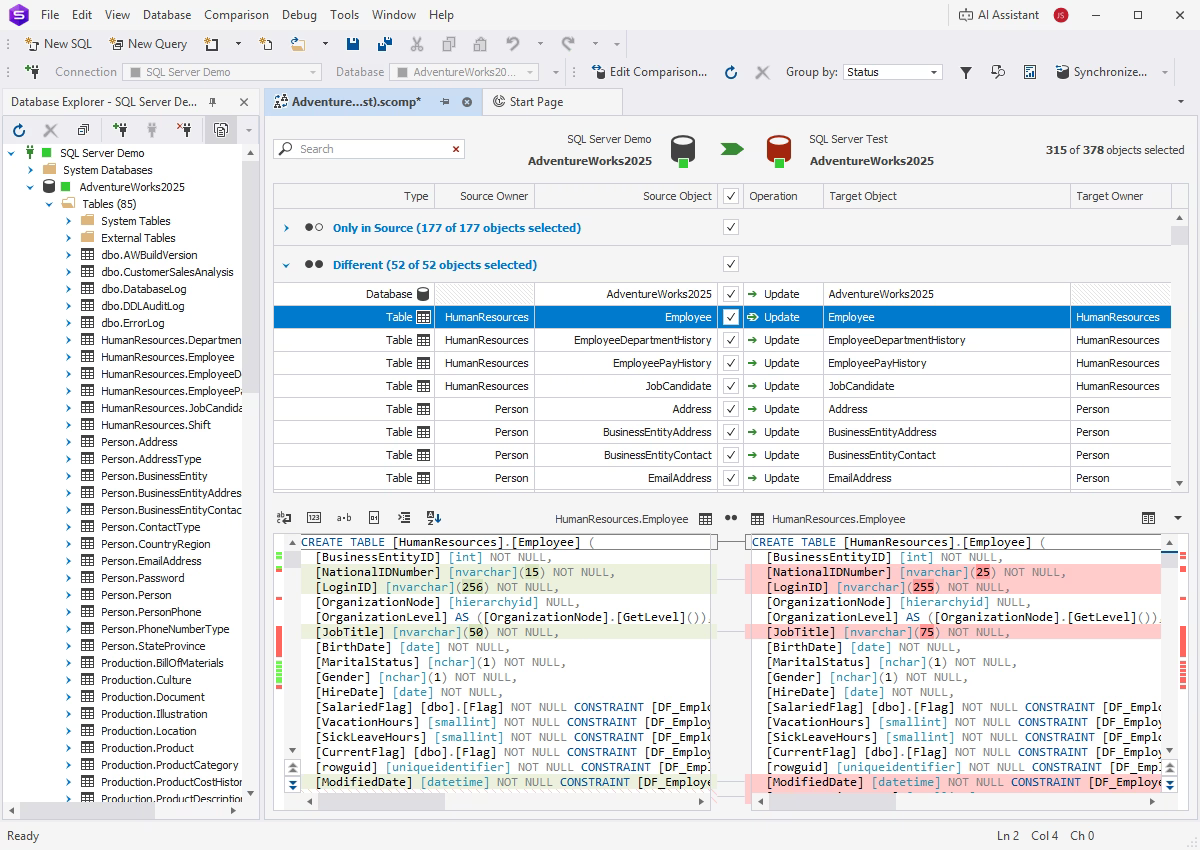Expand the System Databases tree node
Image resolution: width=1200 pixels, height=850 pixels.
tap(30, 170)
